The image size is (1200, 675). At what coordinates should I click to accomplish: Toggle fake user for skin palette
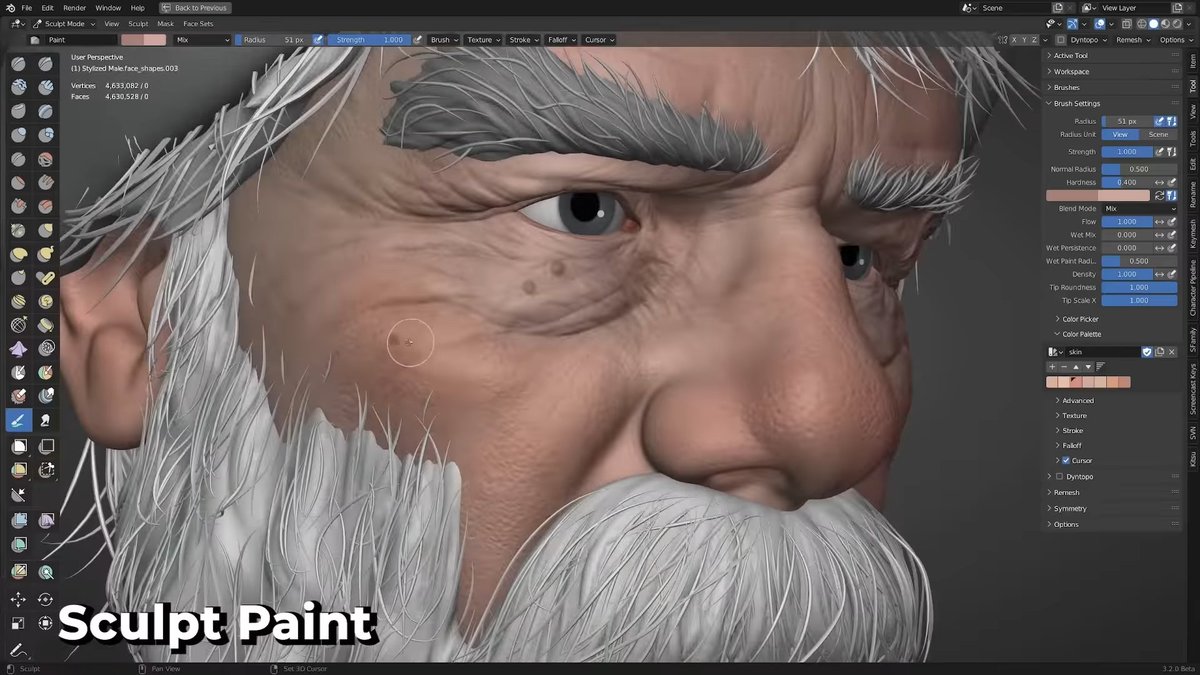click(x=1147, y=352)
